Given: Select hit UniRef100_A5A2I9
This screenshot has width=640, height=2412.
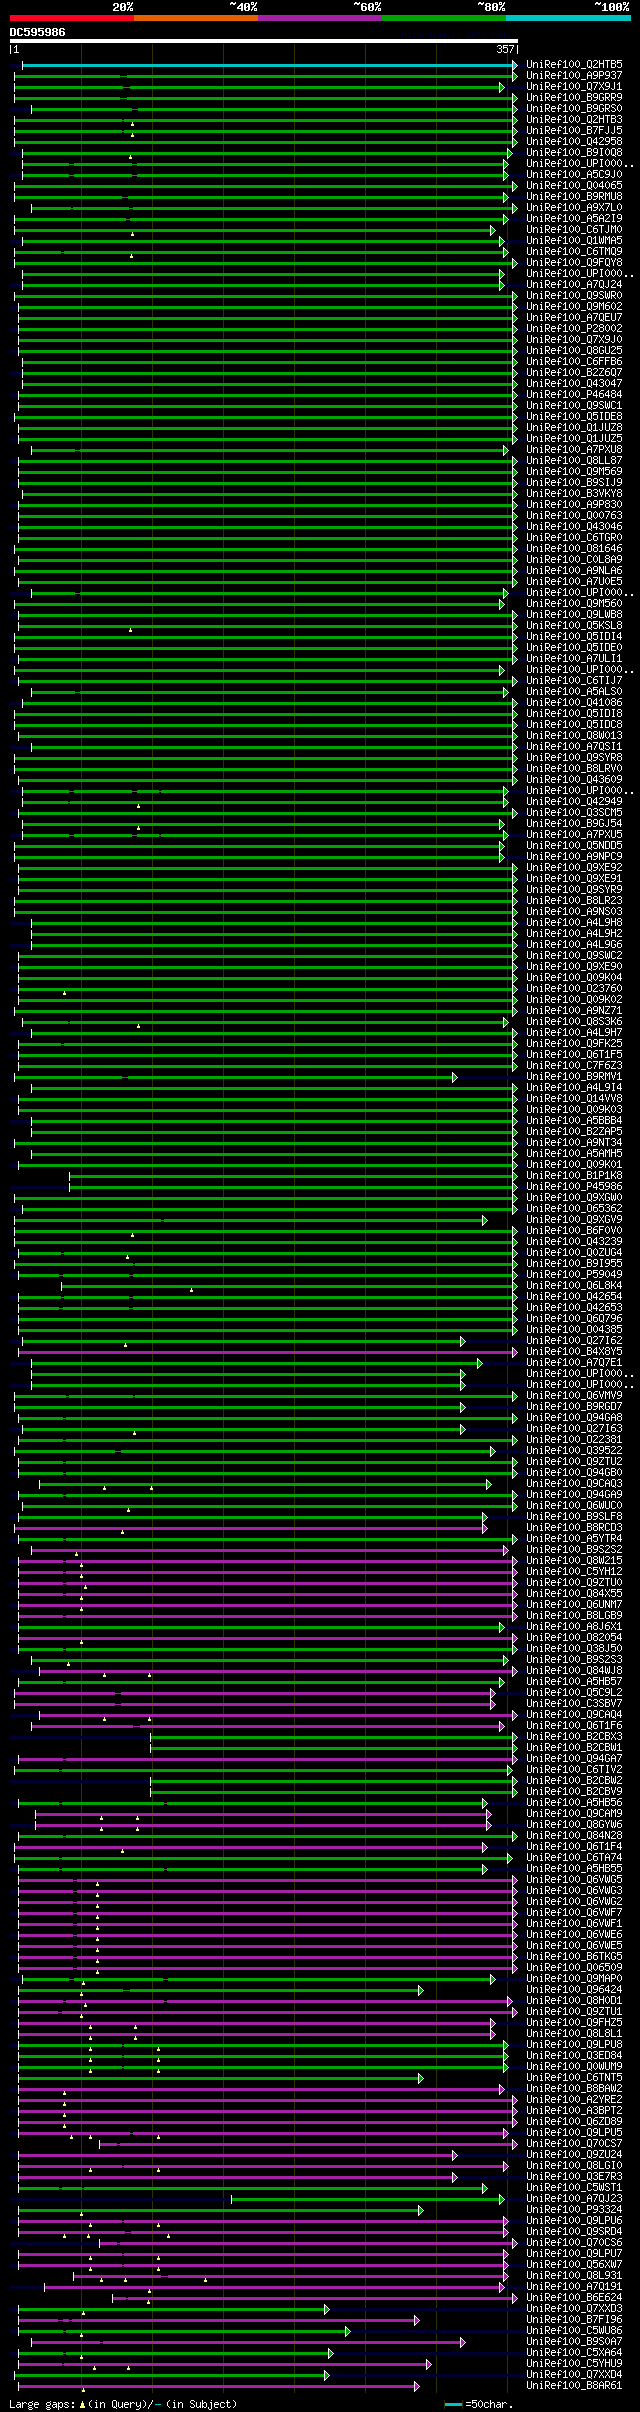Looking at the screenshot, I should [574, 219].
